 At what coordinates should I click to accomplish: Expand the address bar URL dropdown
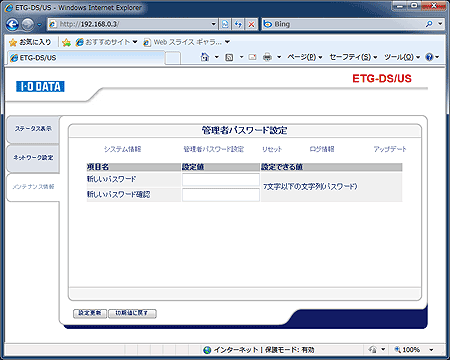coord(214,24)
